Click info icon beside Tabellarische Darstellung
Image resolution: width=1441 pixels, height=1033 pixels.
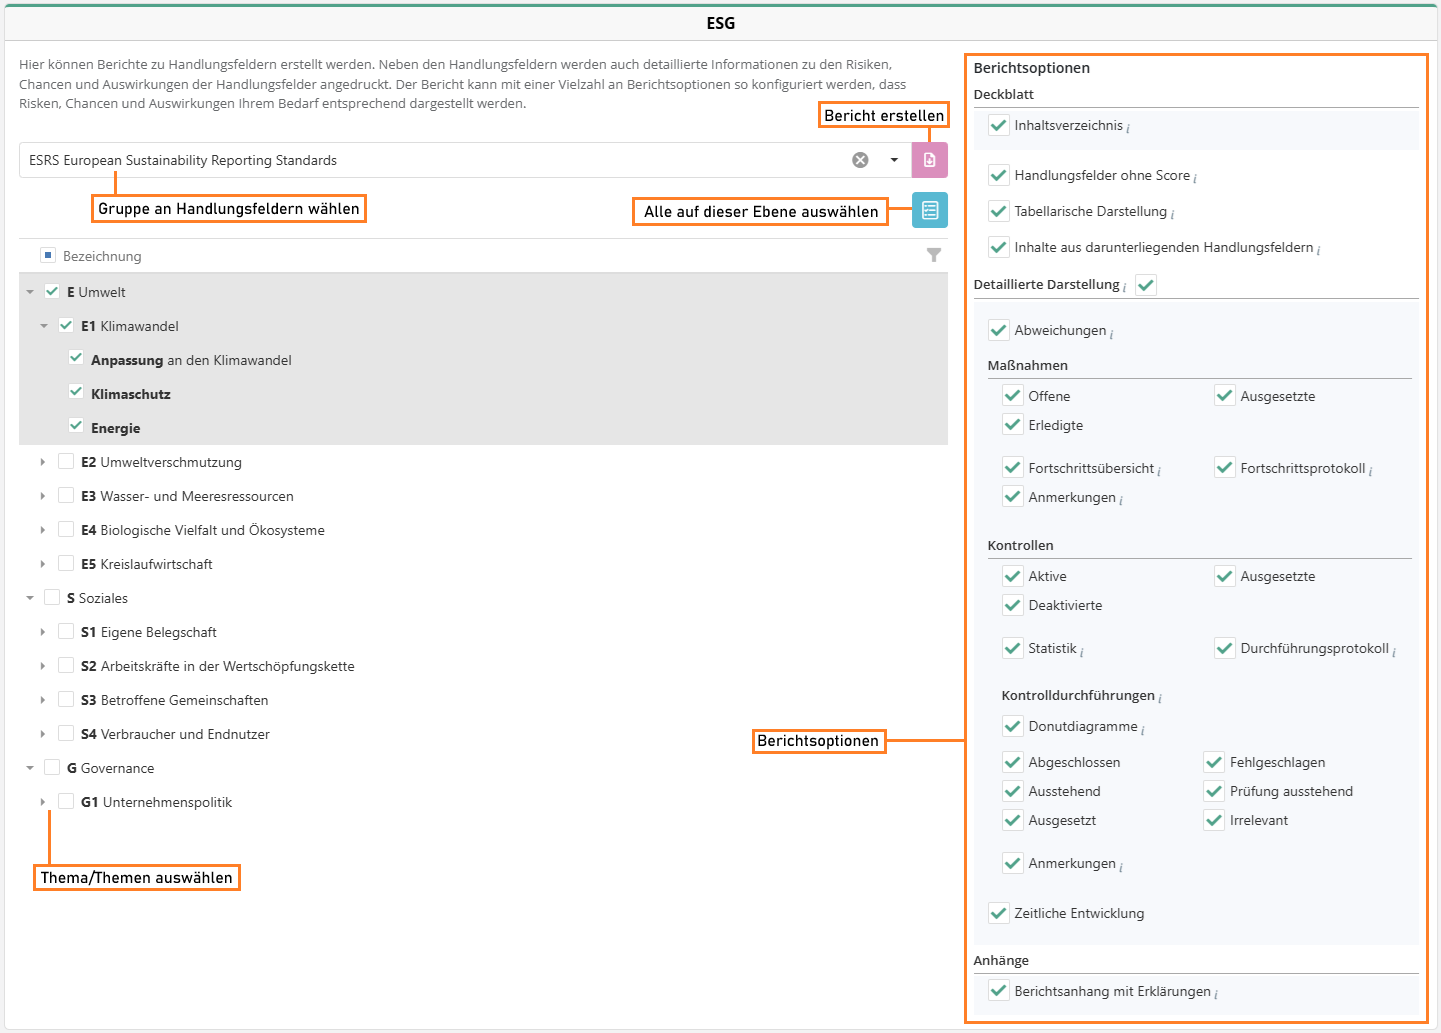pyautogui.click(x=1172, y=214)
